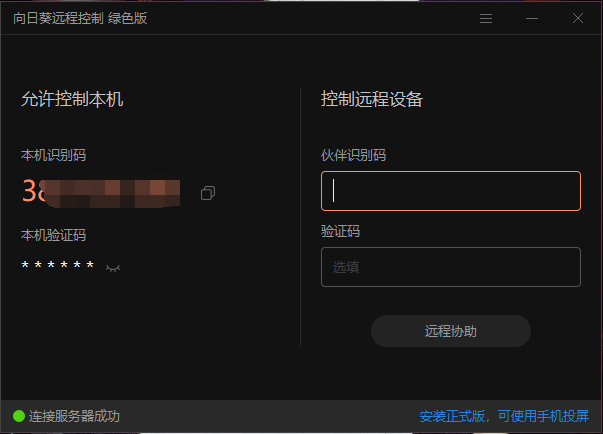
Task: Open the hamburger main menu
Action: click(486, 18)
